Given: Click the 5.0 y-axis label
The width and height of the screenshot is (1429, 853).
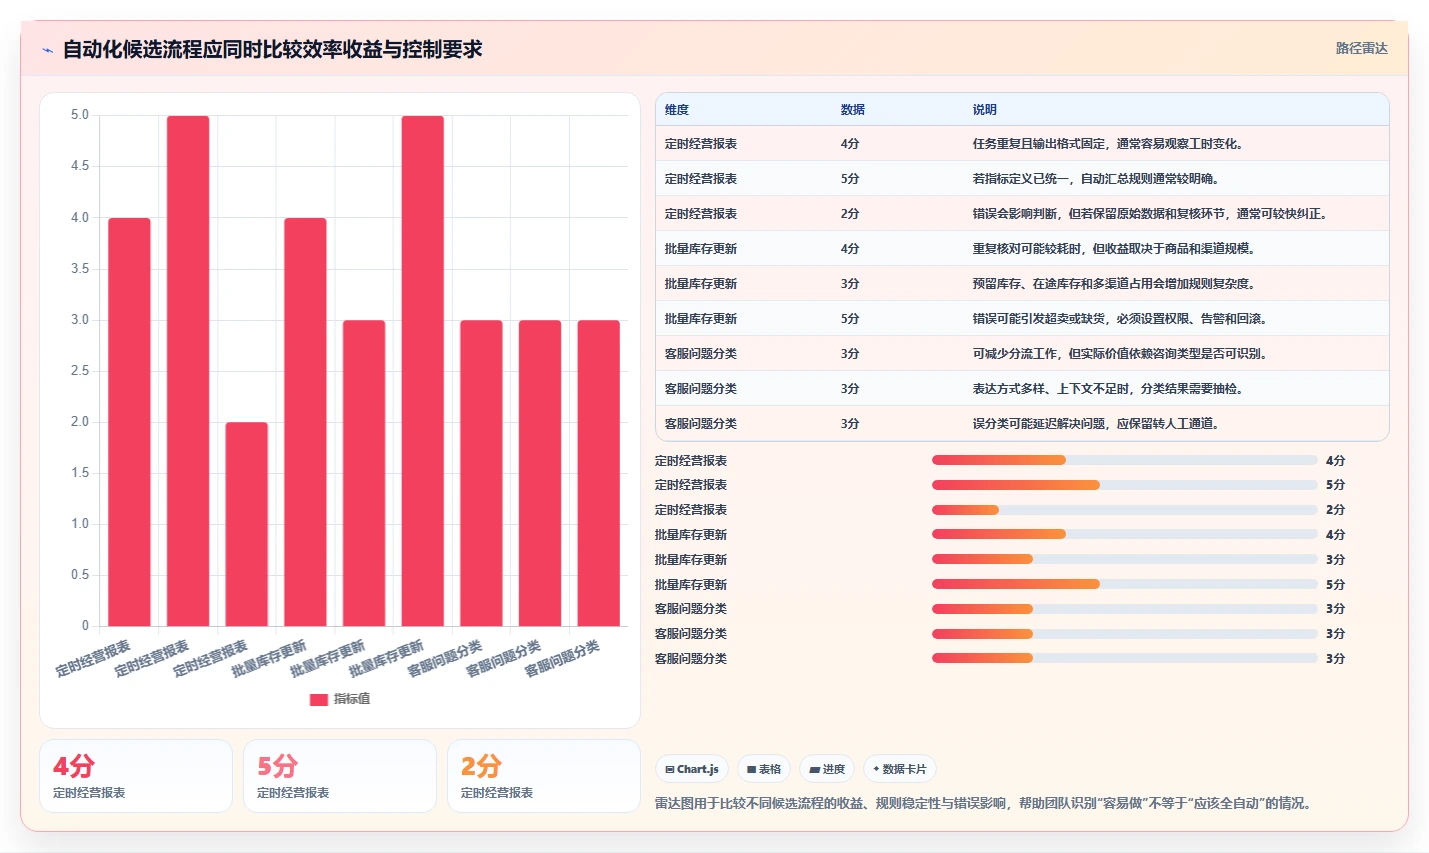Looking at the screenshot, I should (80, 115).
